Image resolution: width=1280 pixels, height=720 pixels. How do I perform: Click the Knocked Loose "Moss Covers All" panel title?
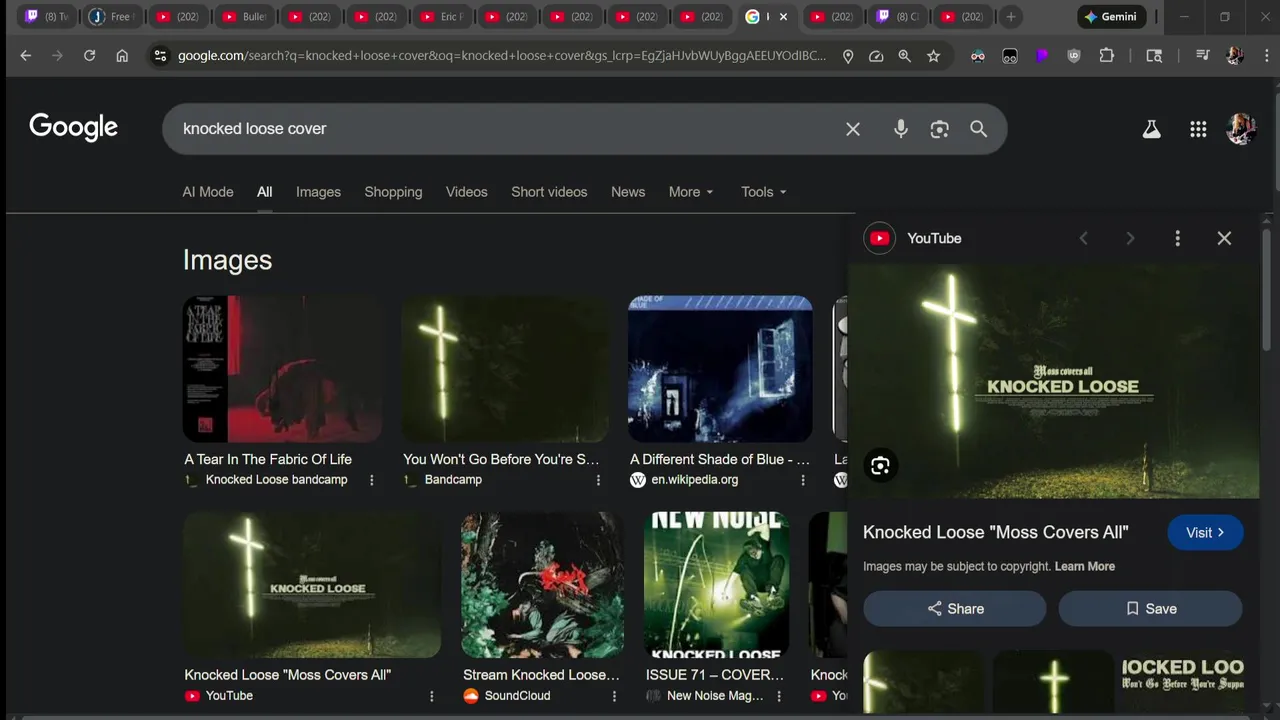click(996, 533)
